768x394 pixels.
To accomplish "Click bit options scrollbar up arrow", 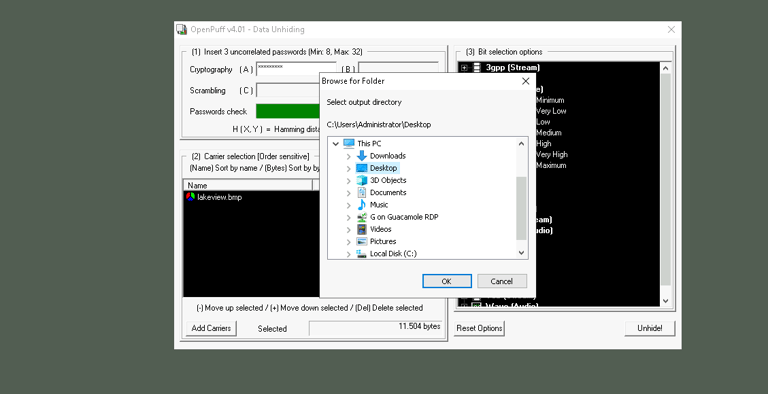I will click(x=665, y=68).
